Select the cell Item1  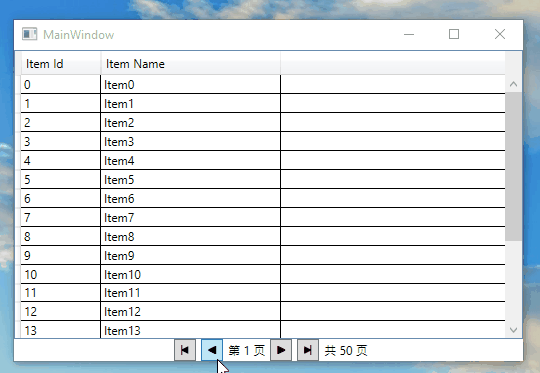[x=191, y=103]
